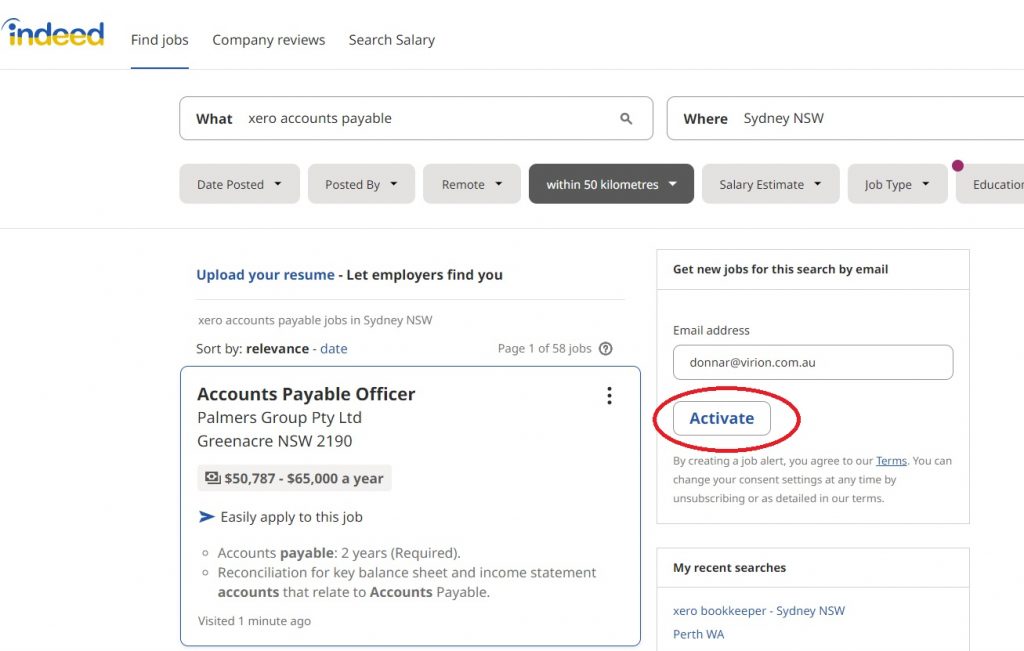
Task: Go to the Find jobs tab
Action: click(x=159, y=40)
